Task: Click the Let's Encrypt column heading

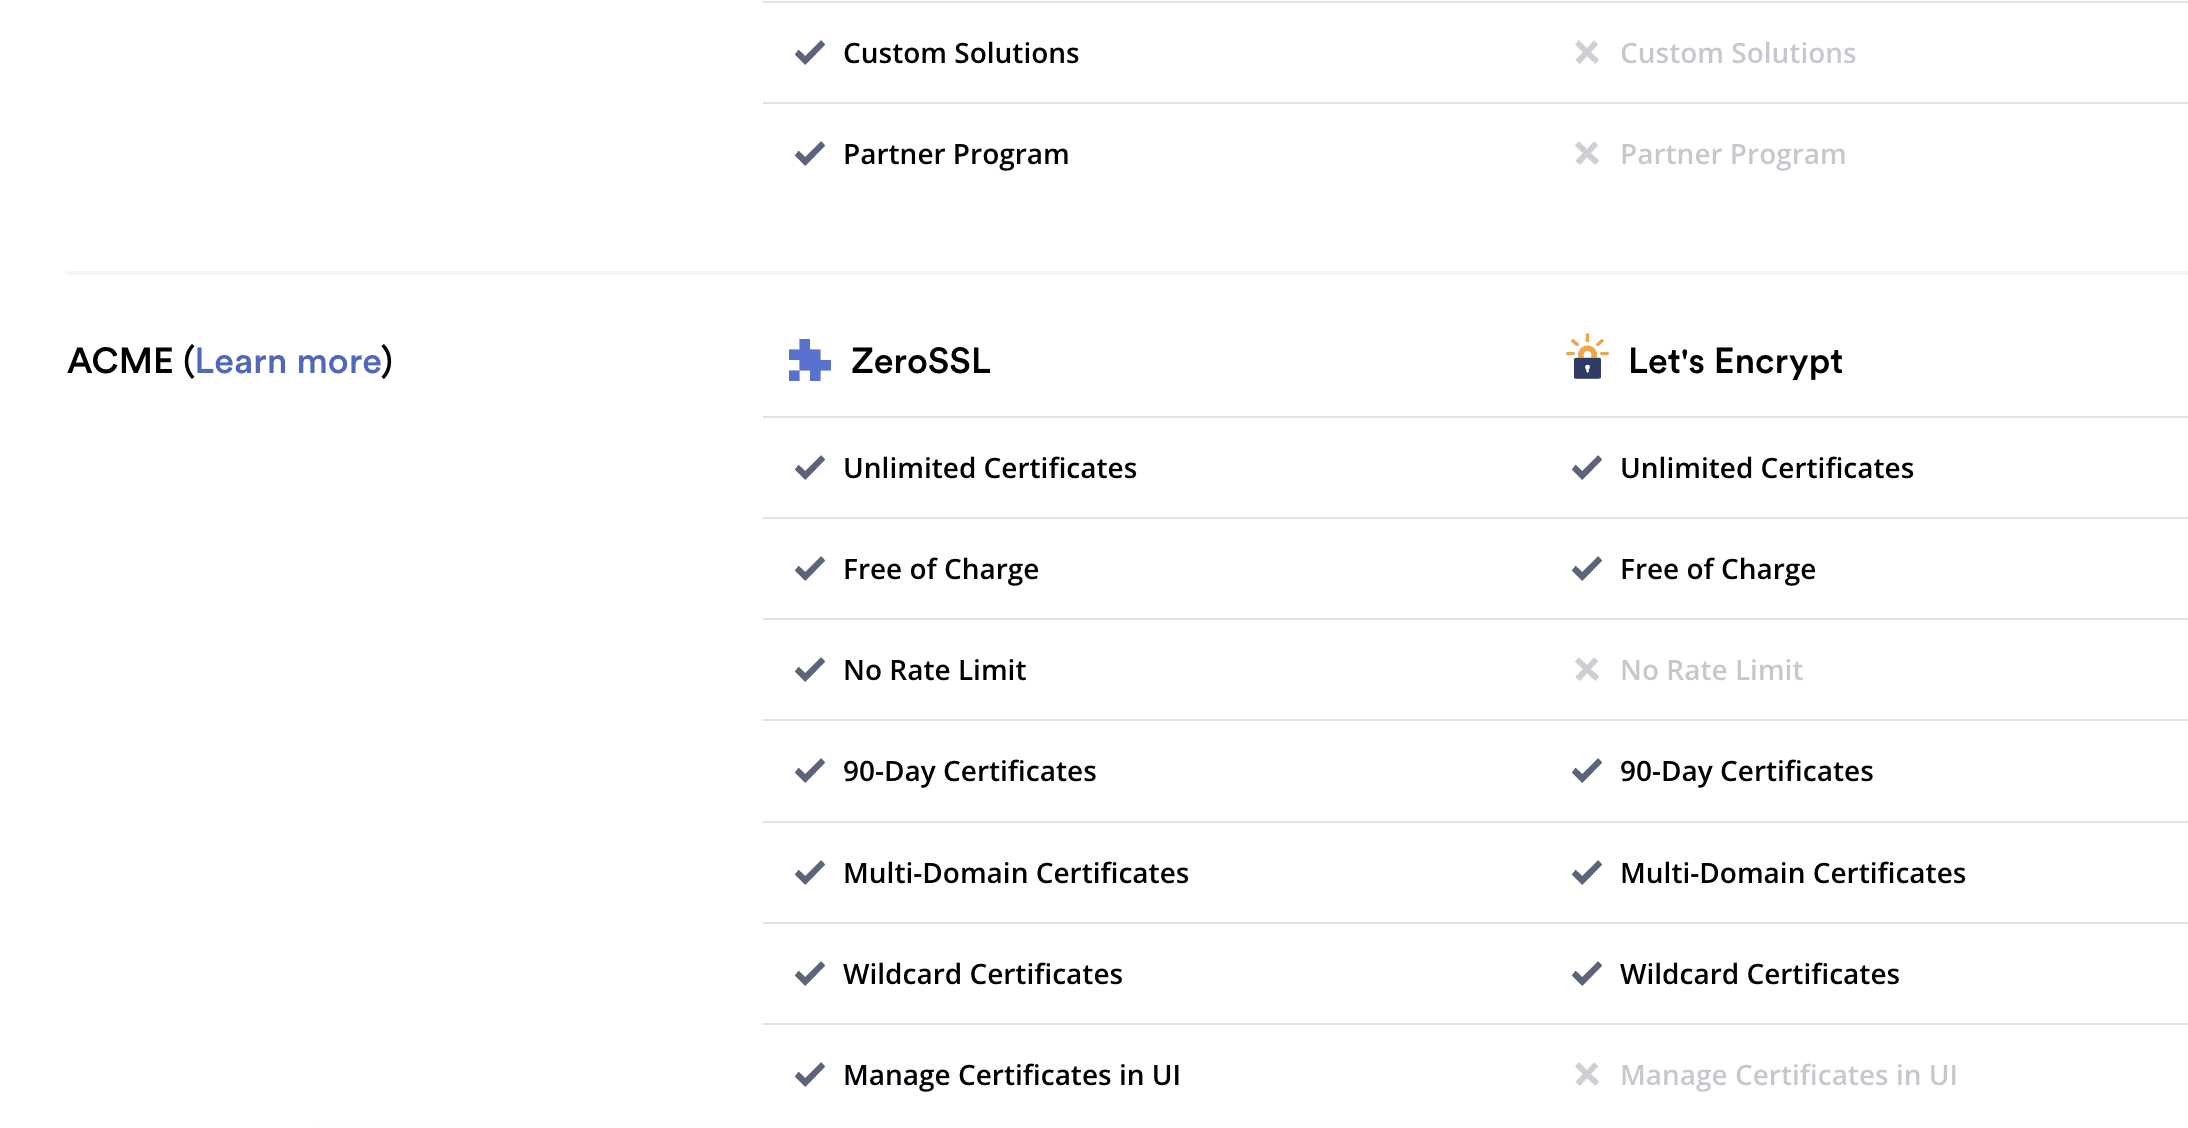Action: 1735,361
